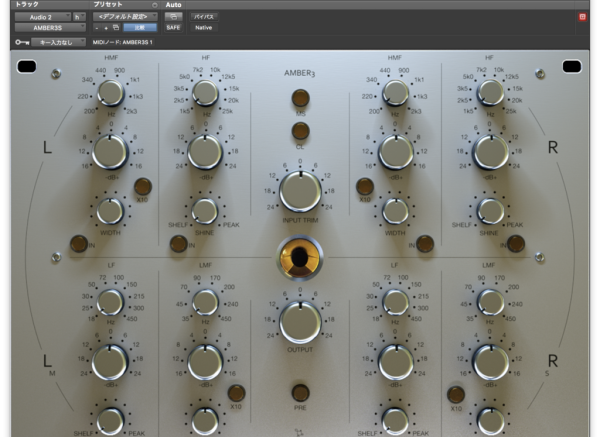This screenshot has height=437, width=600.
Task: Click the central amber tube eye
Action: point(300,258)
